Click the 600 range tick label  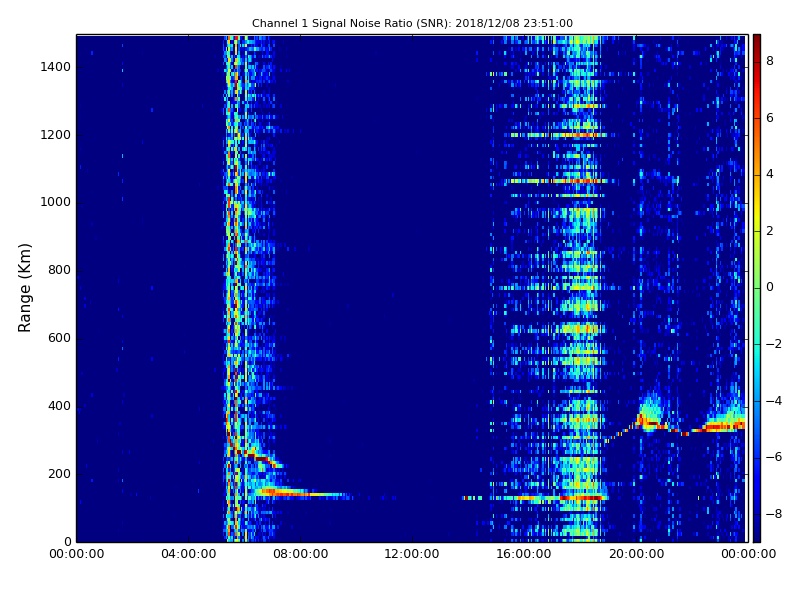pyautogui.click(x=59, y=338)
